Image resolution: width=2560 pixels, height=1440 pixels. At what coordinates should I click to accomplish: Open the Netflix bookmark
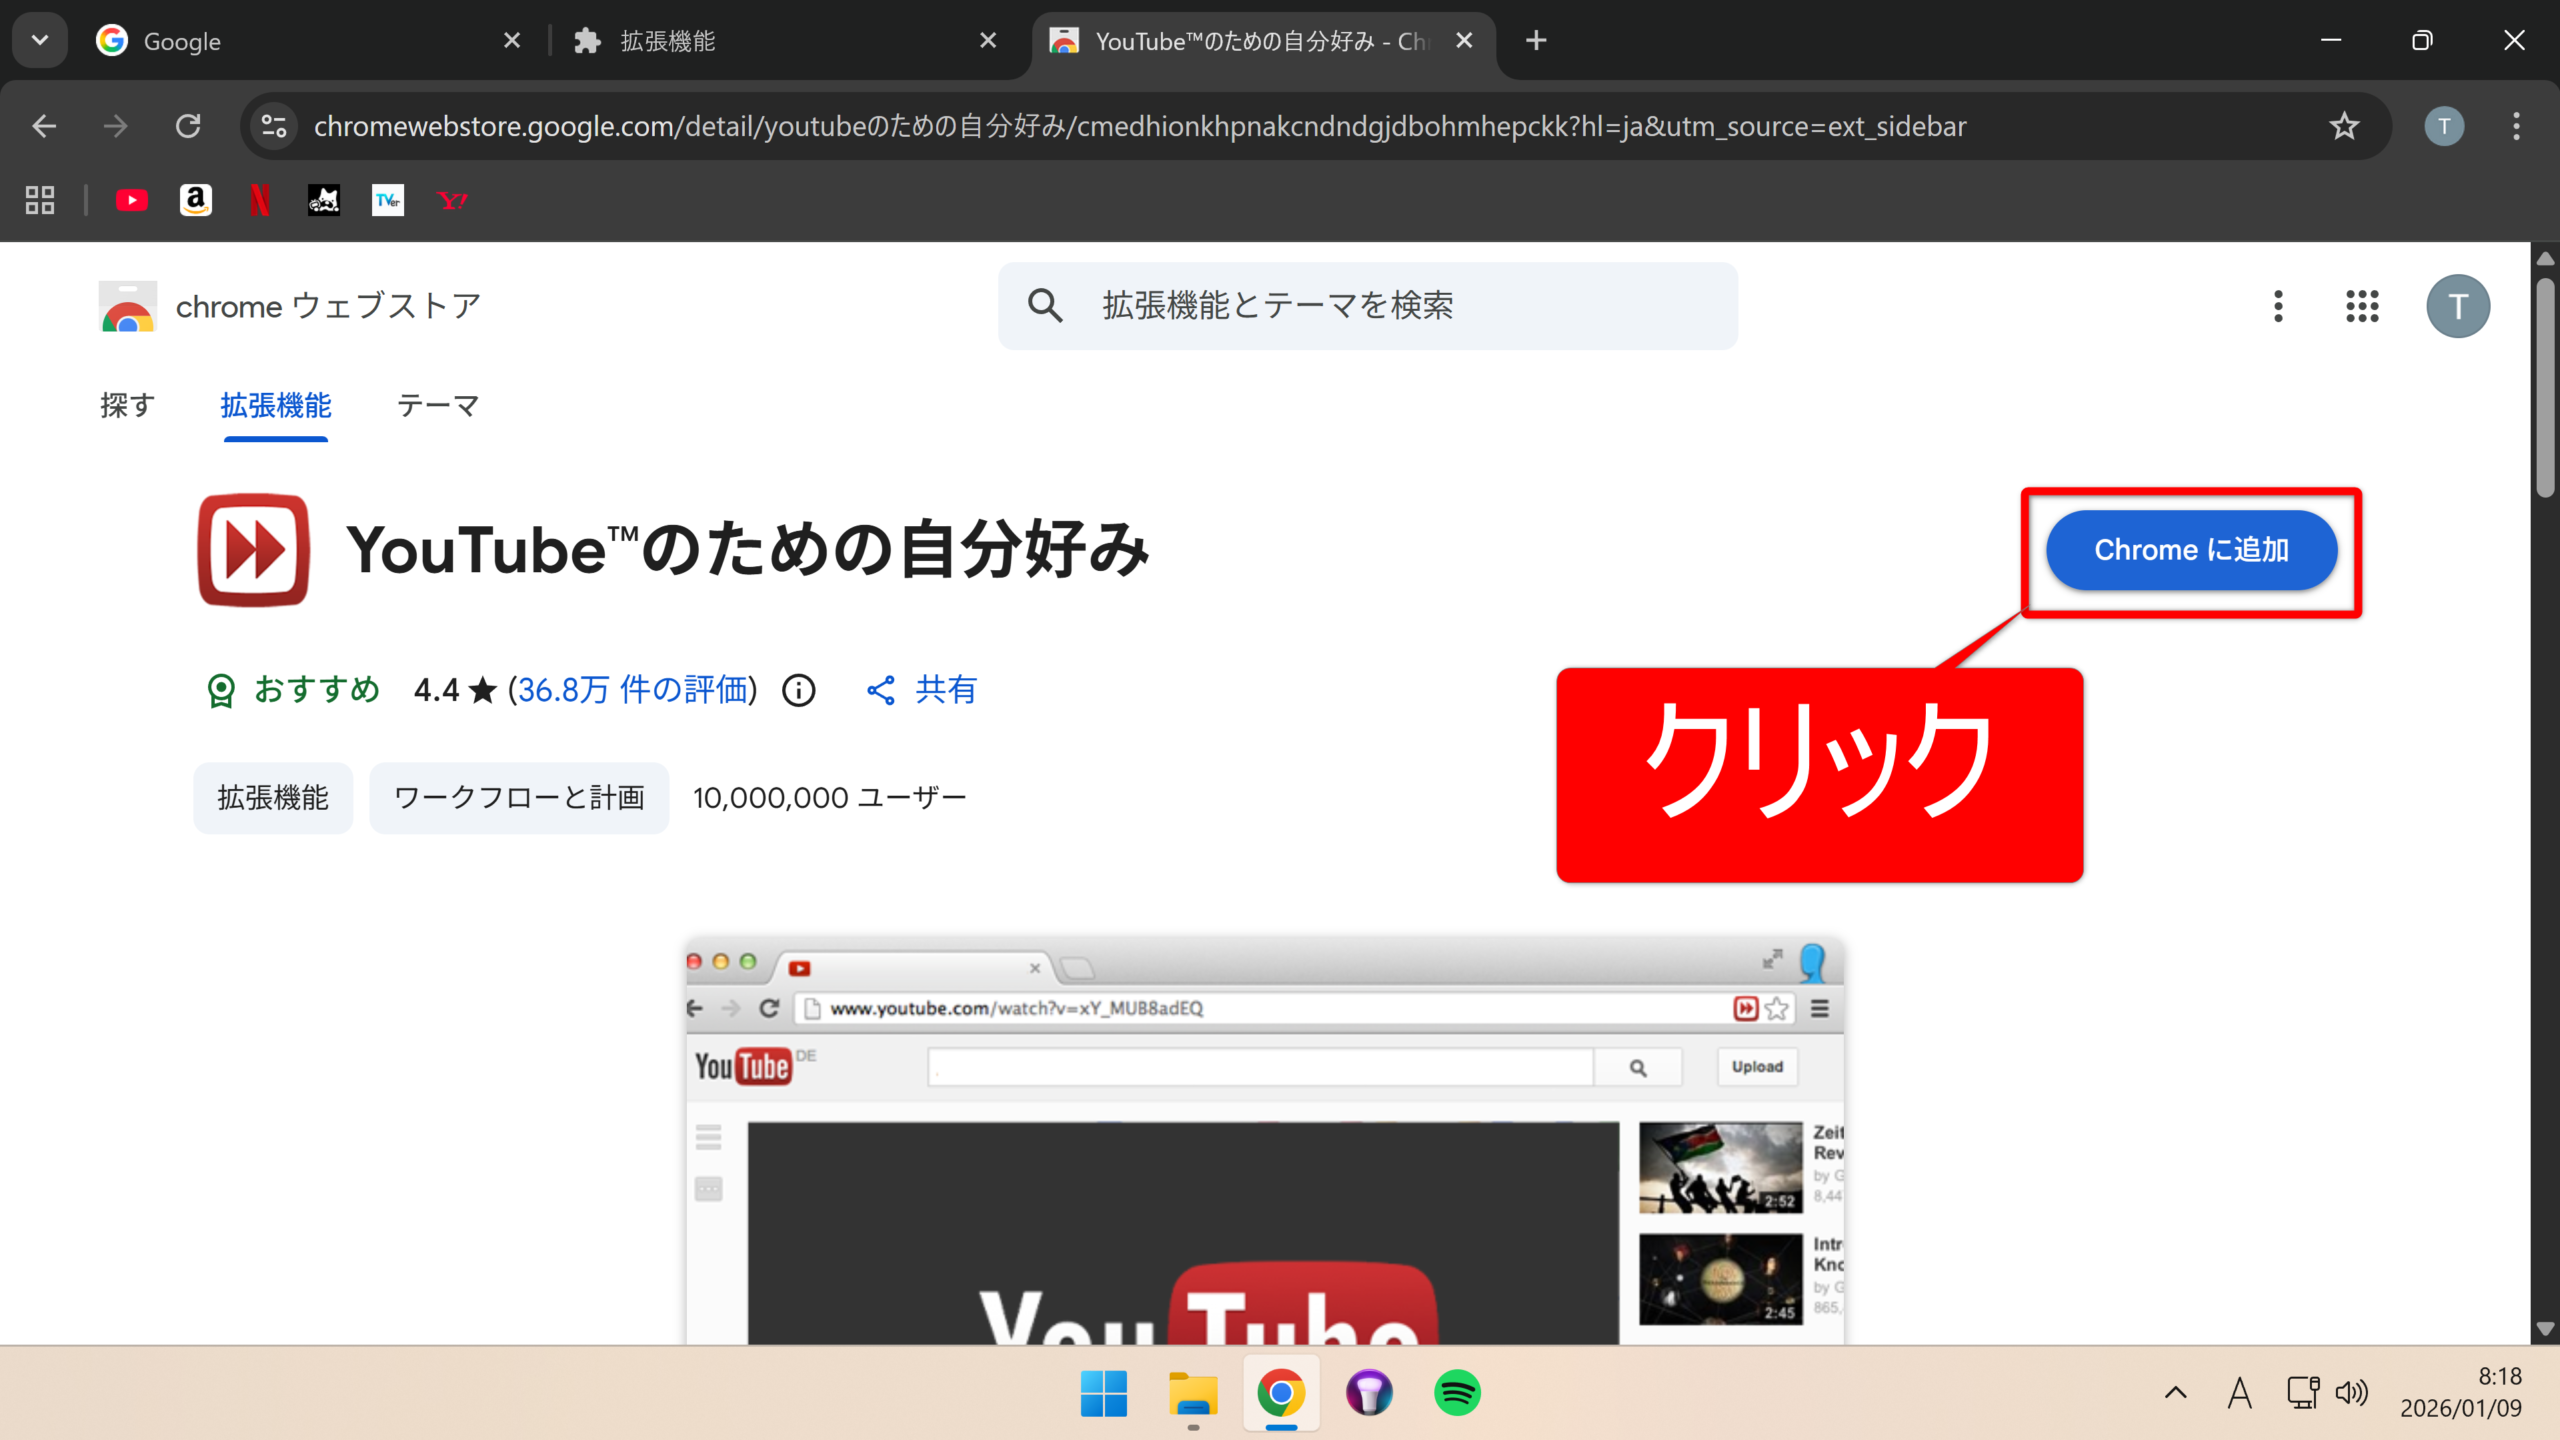point(260,201)
